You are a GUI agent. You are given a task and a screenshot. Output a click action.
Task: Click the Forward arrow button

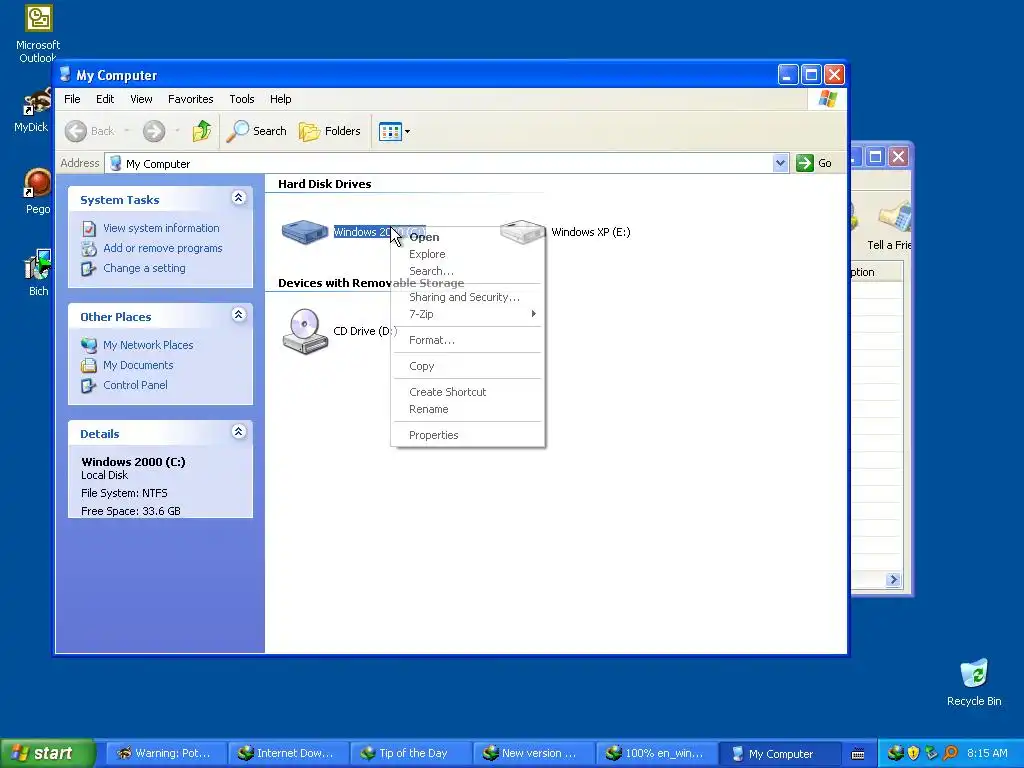[x=154, y=131]
